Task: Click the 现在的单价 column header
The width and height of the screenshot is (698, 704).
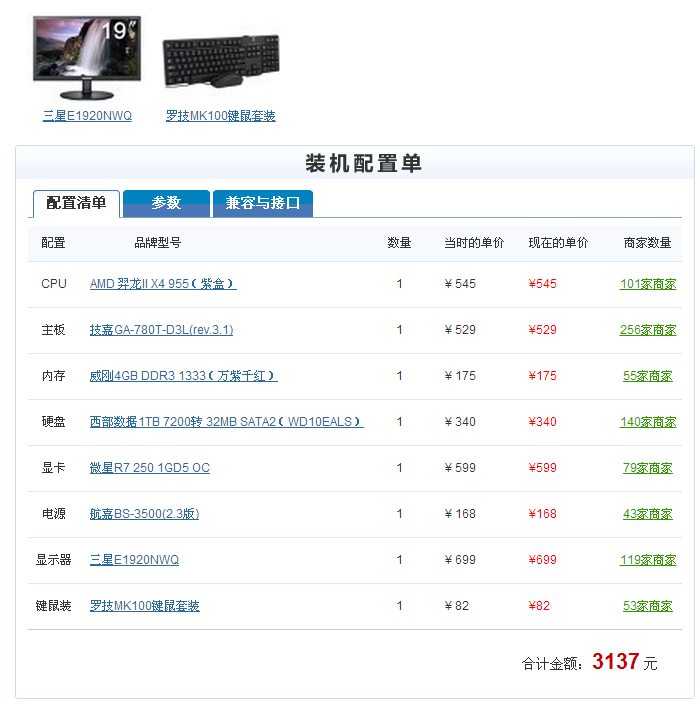Action: point(558,243)
